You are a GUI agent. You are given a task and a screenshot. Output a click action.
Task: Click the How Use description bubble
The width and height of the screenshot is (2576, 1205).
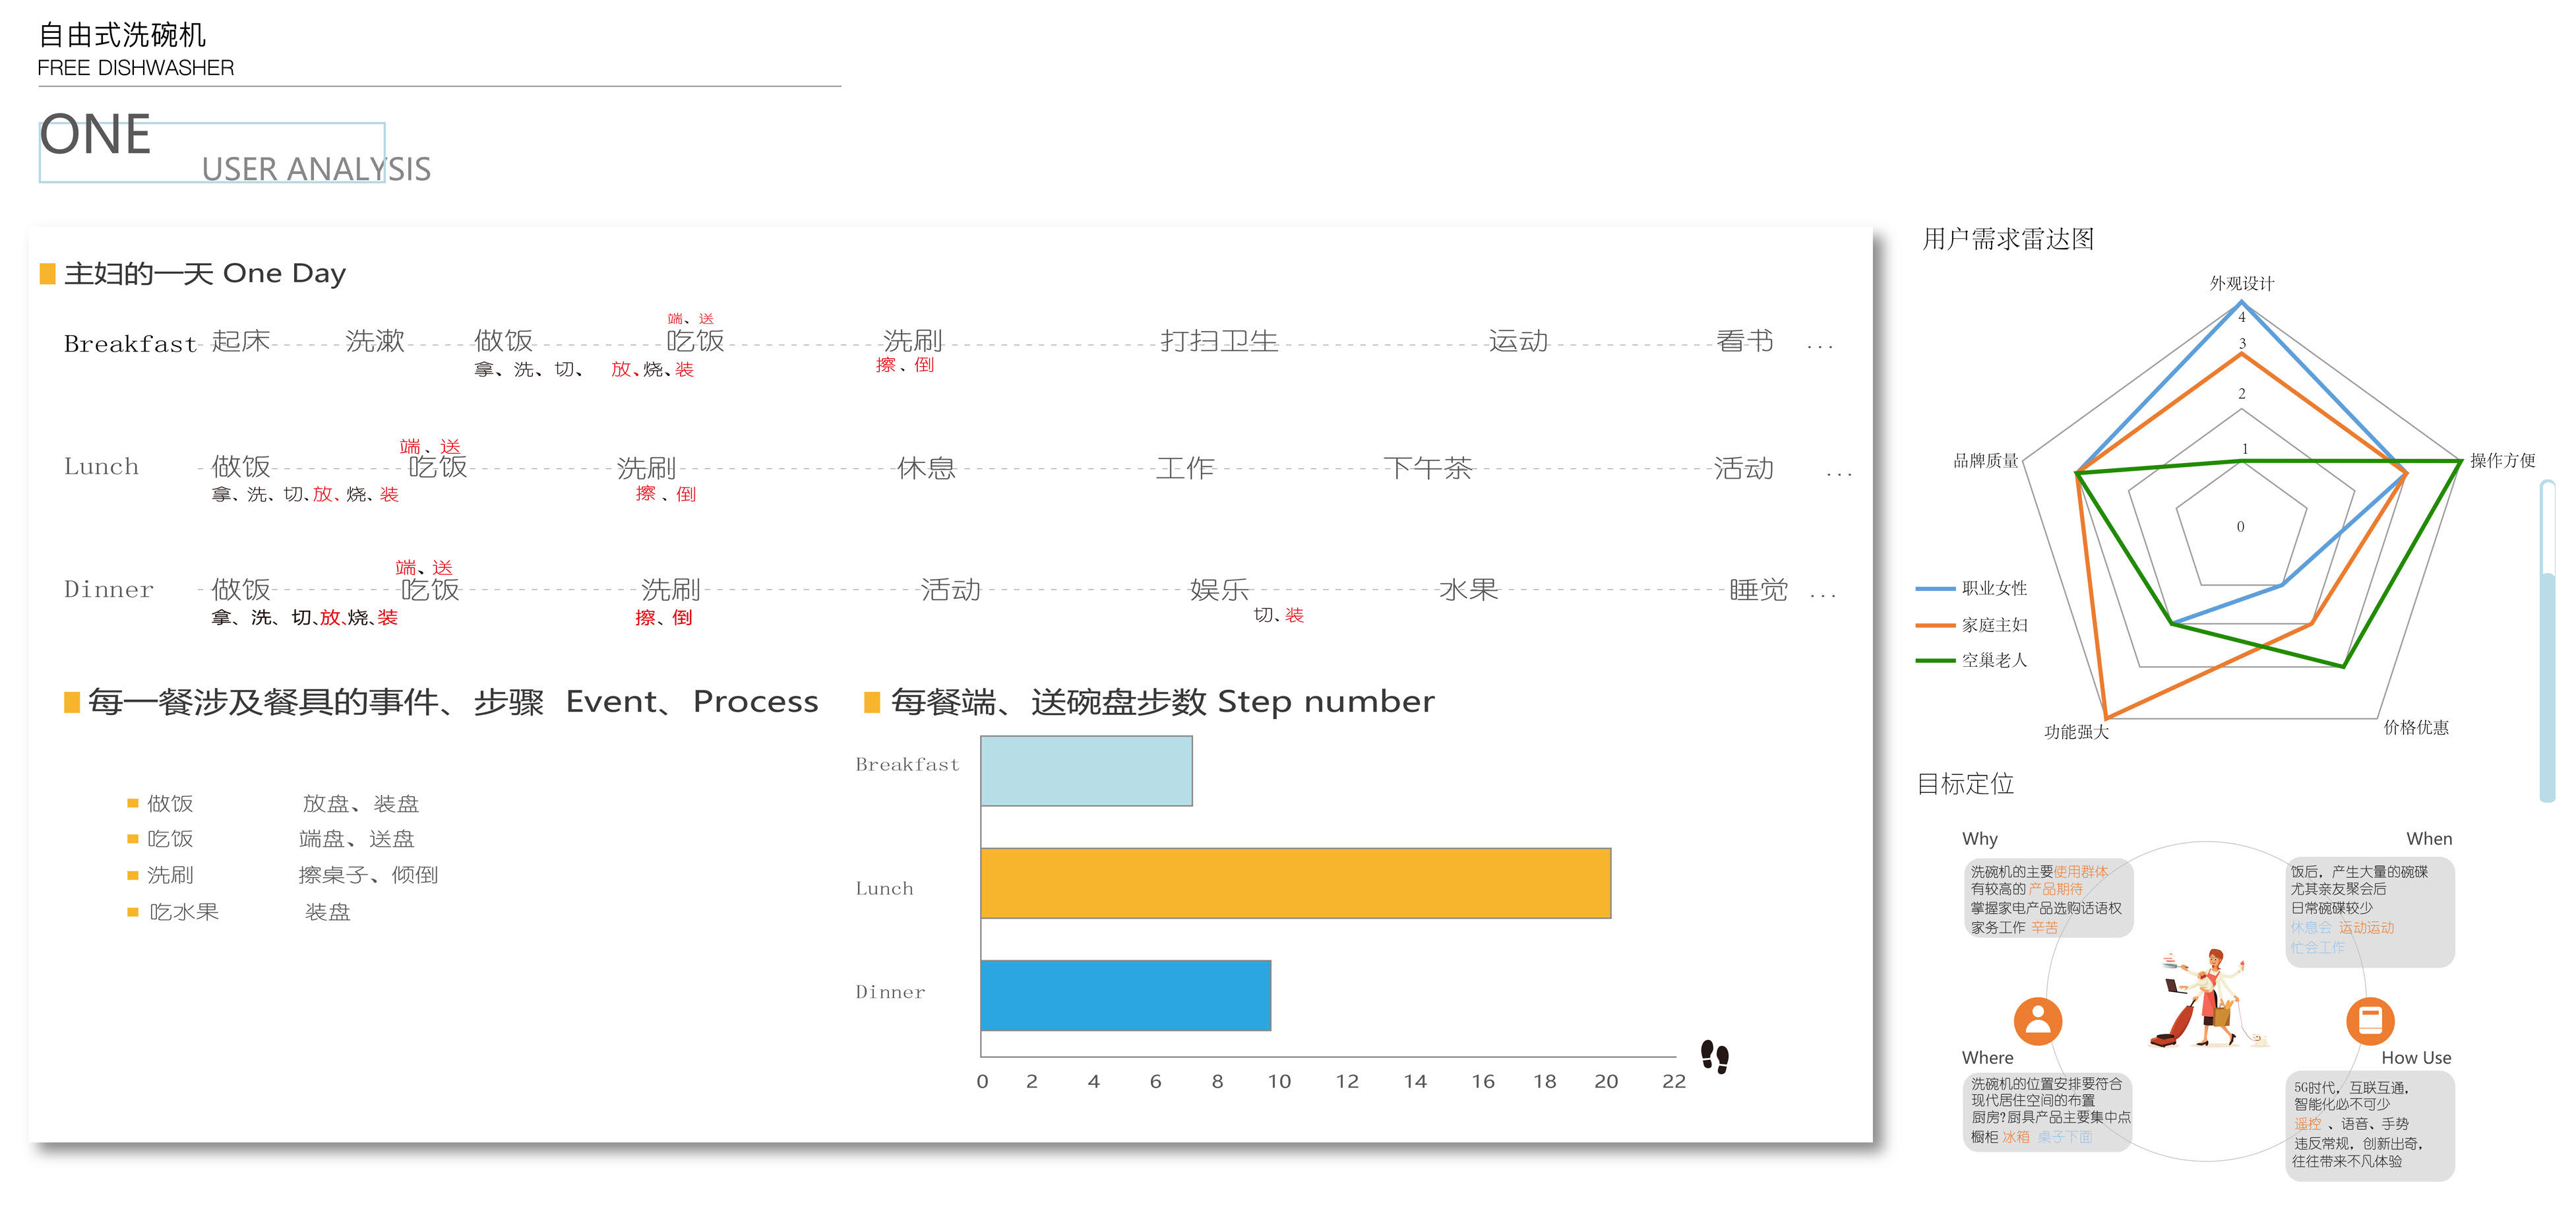coord(2369,1125)
